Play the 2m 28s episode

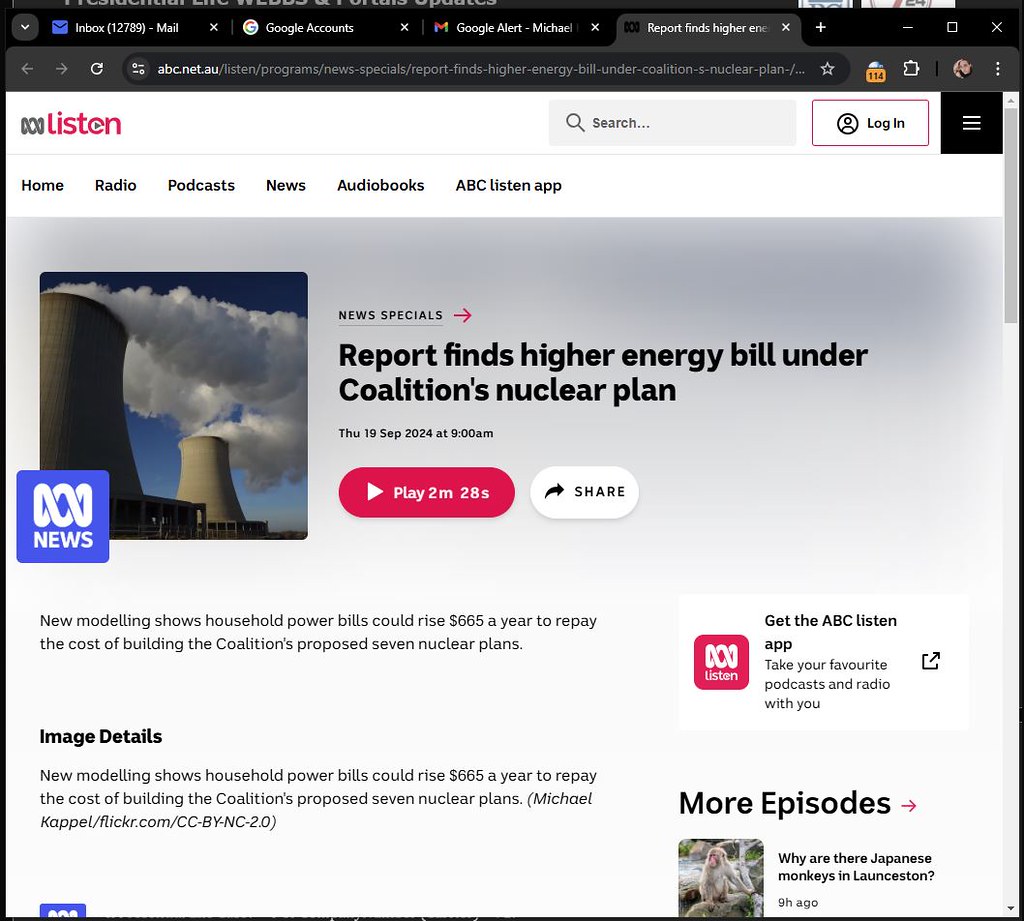(x=426, y=493)
